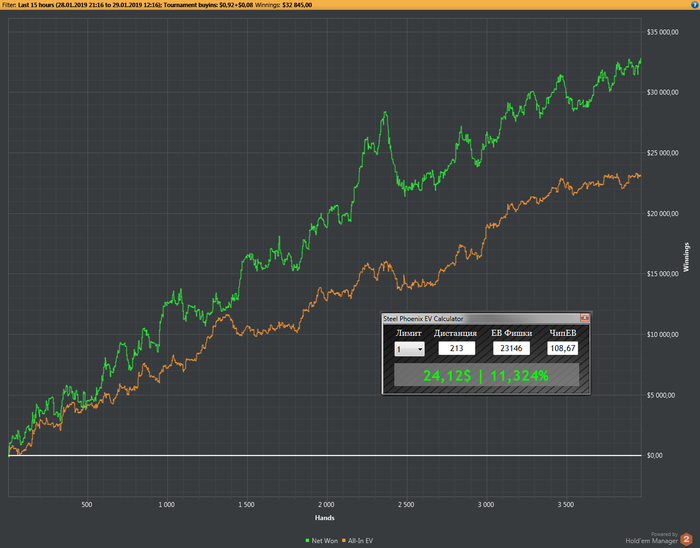Click the $10 000,00 axis label
This screenshot has width=700, height=548.
pos(662,334)
